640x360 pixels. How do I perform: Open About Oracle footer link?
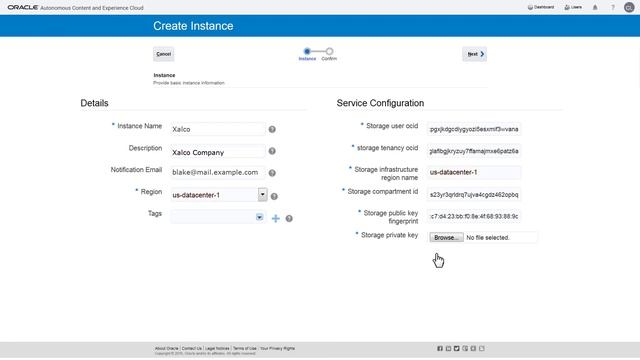pos(167,349)
